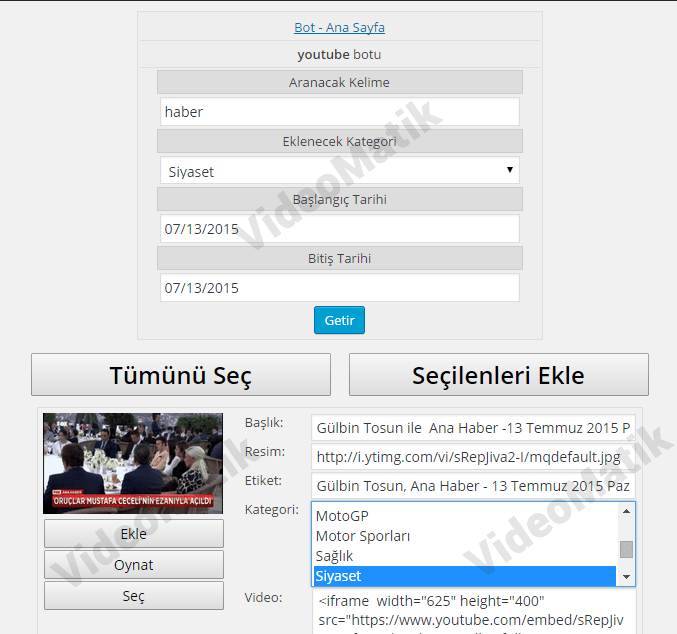Image resolution: width=677 pixels, height=634 pixels.
Task: Click the Başlık field with Gülbin Tosun title
Action: point(473,428)
